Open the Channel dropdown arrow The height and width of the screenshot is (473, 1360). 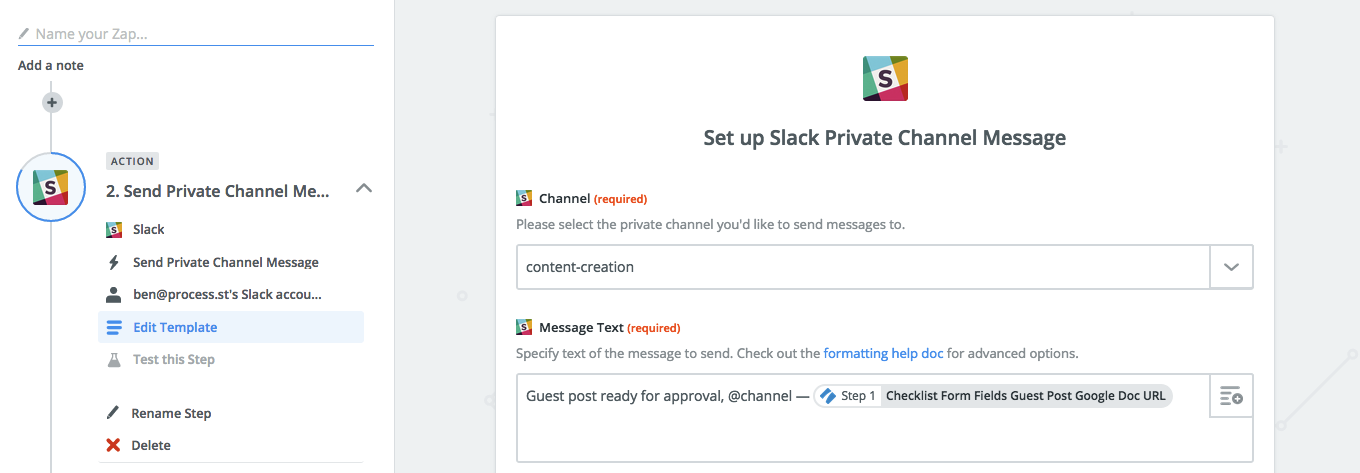coord(1231,267)
